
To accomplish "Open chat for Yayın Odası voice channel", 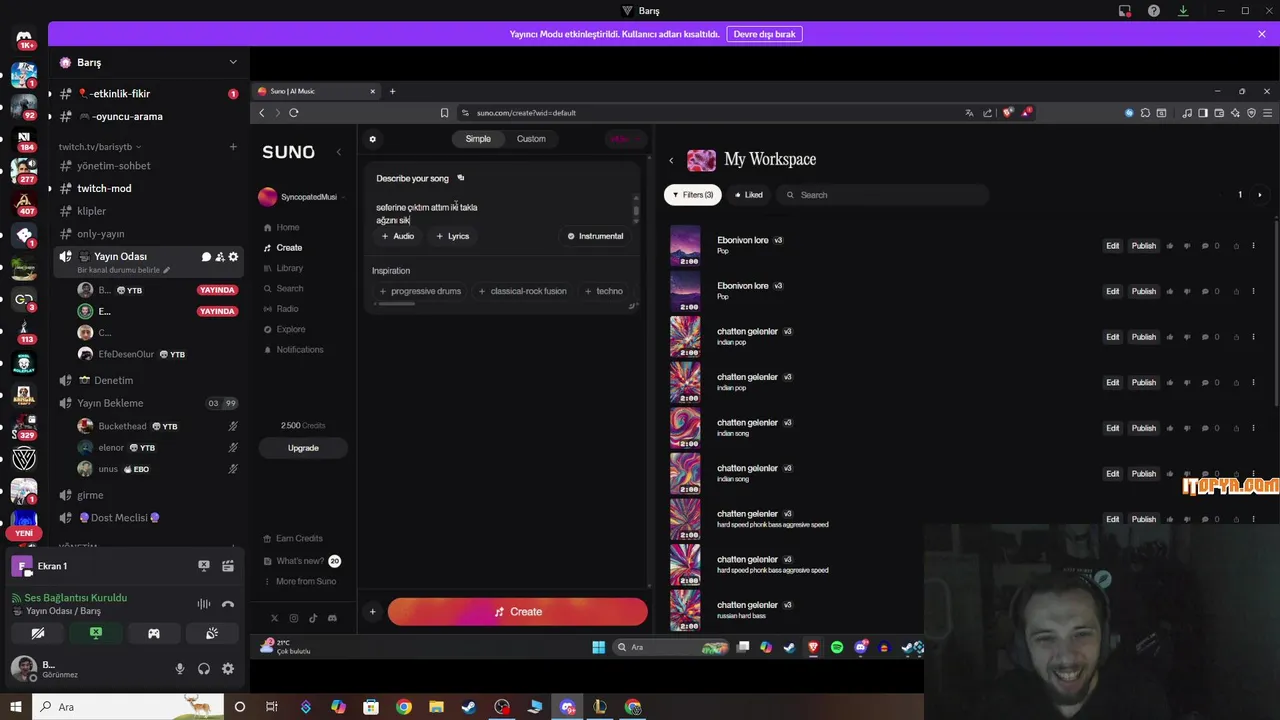I will coord(206,257).
